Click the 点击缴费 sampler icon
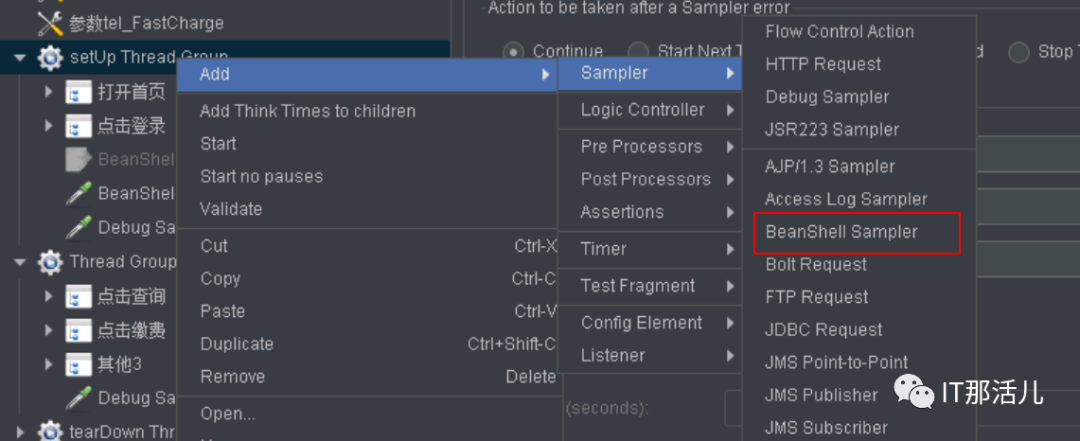1080x441 pixels. tap(78, 330)
